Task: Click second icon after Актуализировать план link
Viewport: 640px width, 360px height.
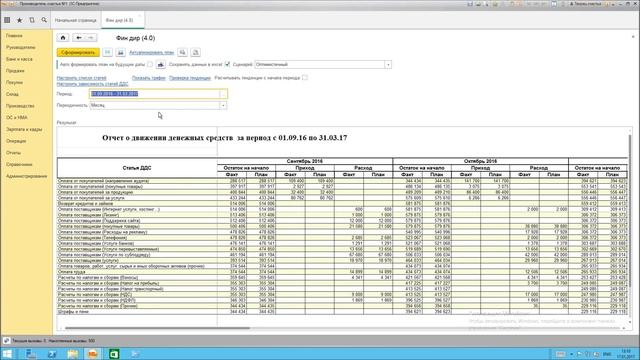Action: pos(196,52)
